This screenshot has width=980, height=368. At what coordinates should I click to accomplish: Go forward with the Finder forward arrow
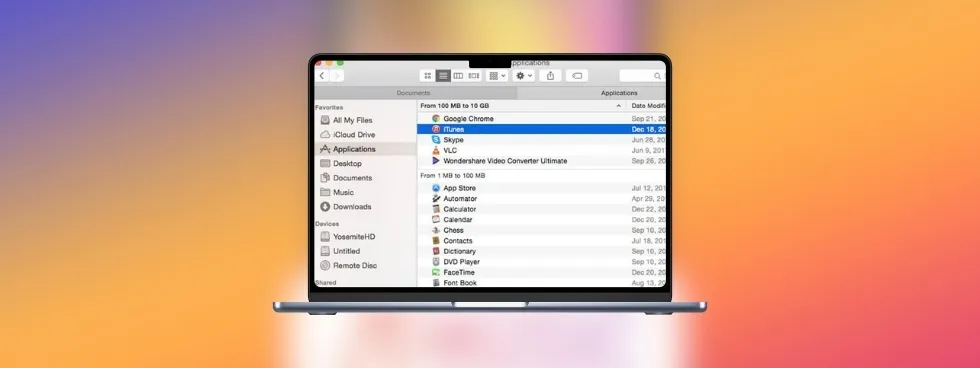pos(337,76)
